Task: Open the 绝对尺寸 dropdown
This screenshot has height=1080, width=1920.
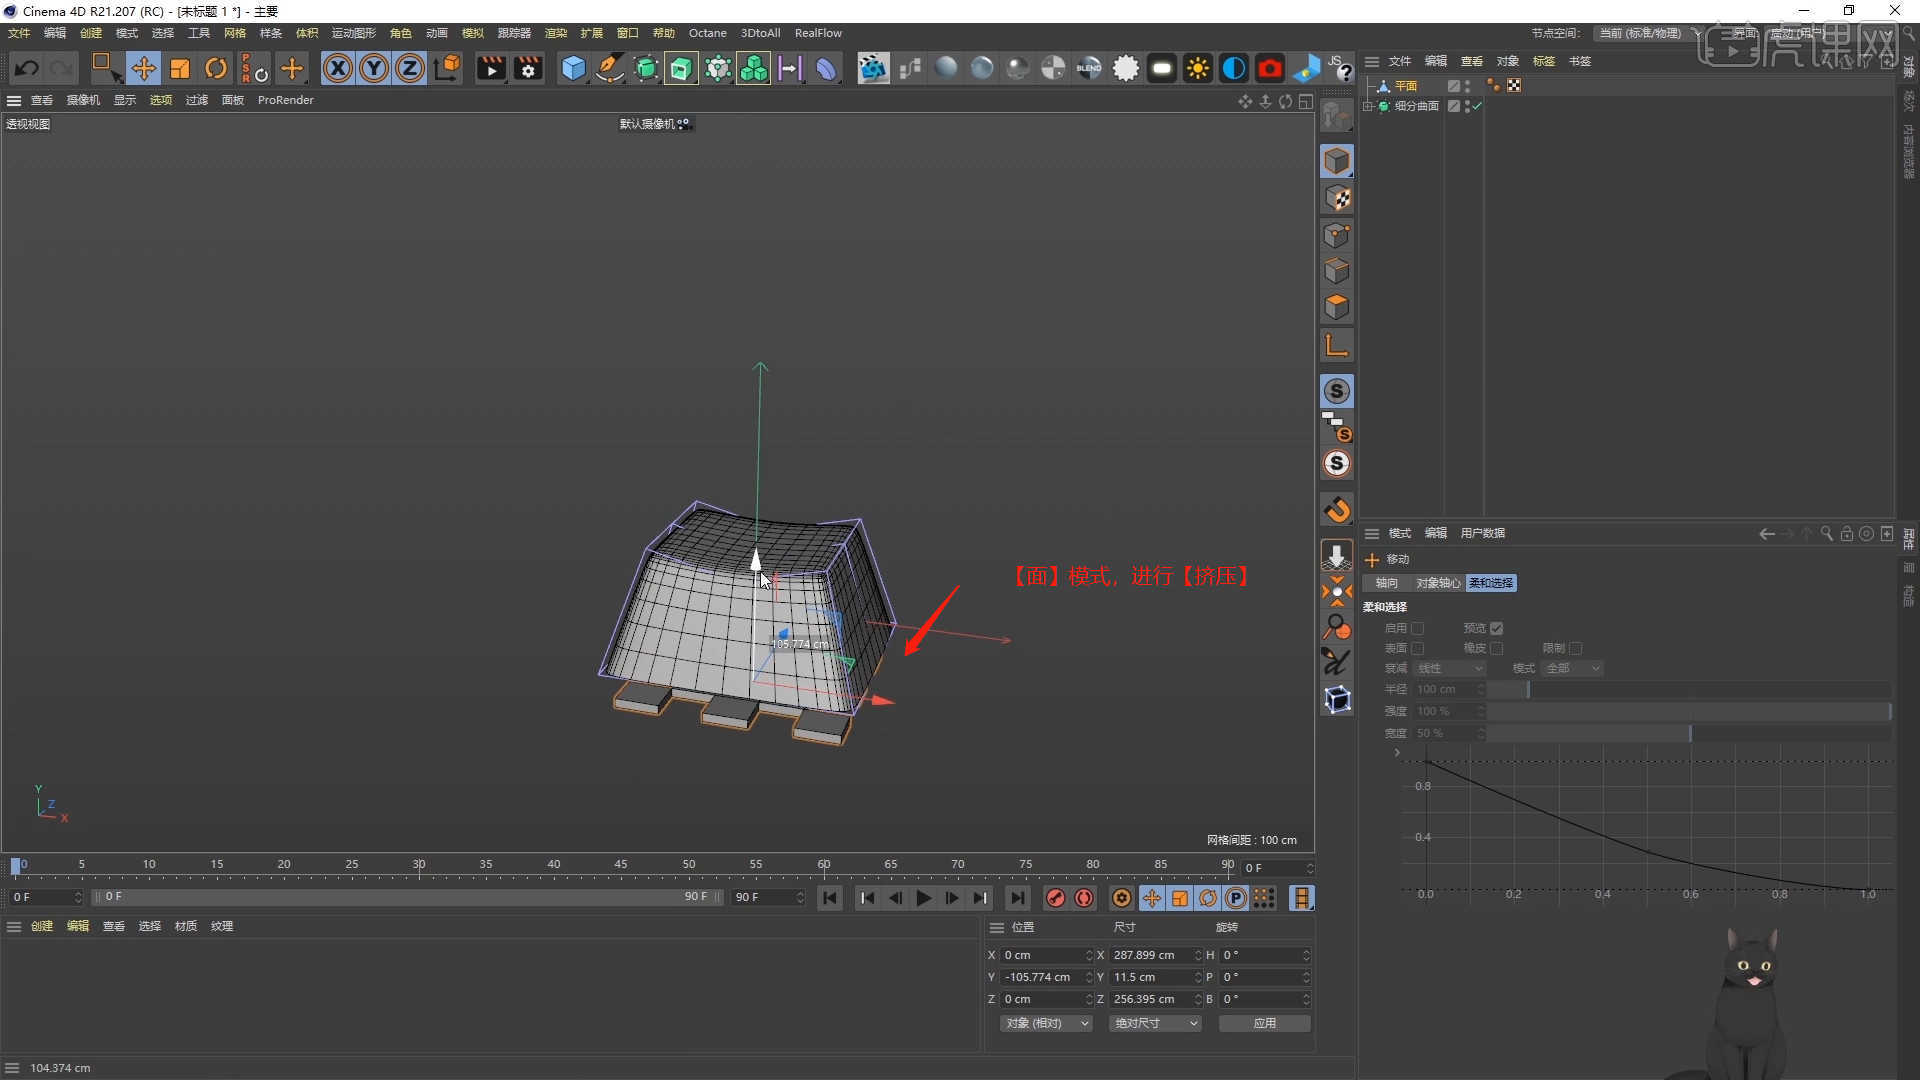Action: point(1156,1023)
